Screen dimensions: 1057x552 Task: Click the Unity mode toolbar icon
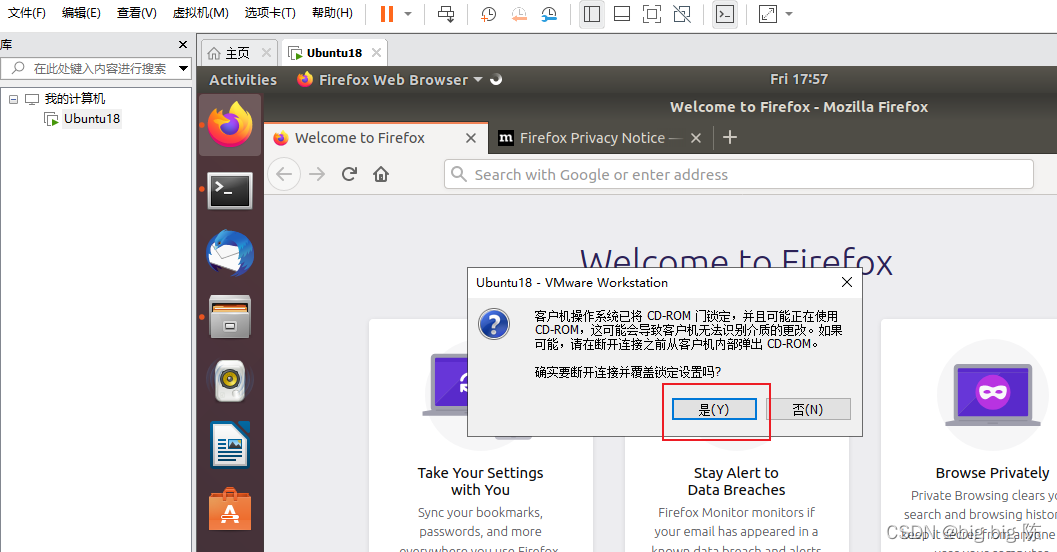[x=682, y=13]
